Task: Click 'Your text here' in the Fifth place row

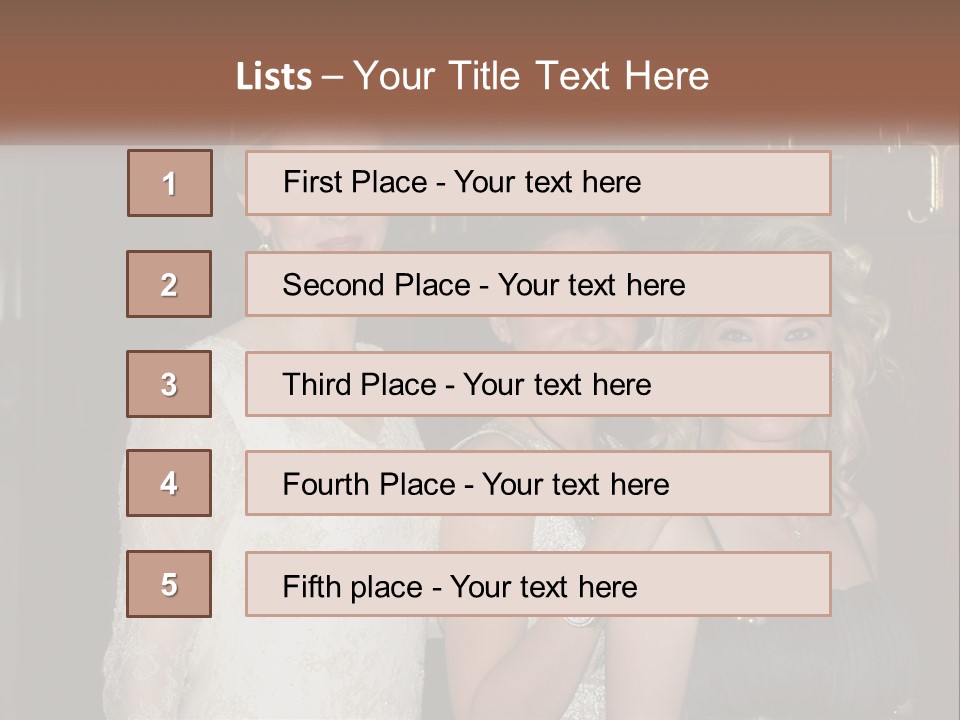Action: click(x=543, y=586)
